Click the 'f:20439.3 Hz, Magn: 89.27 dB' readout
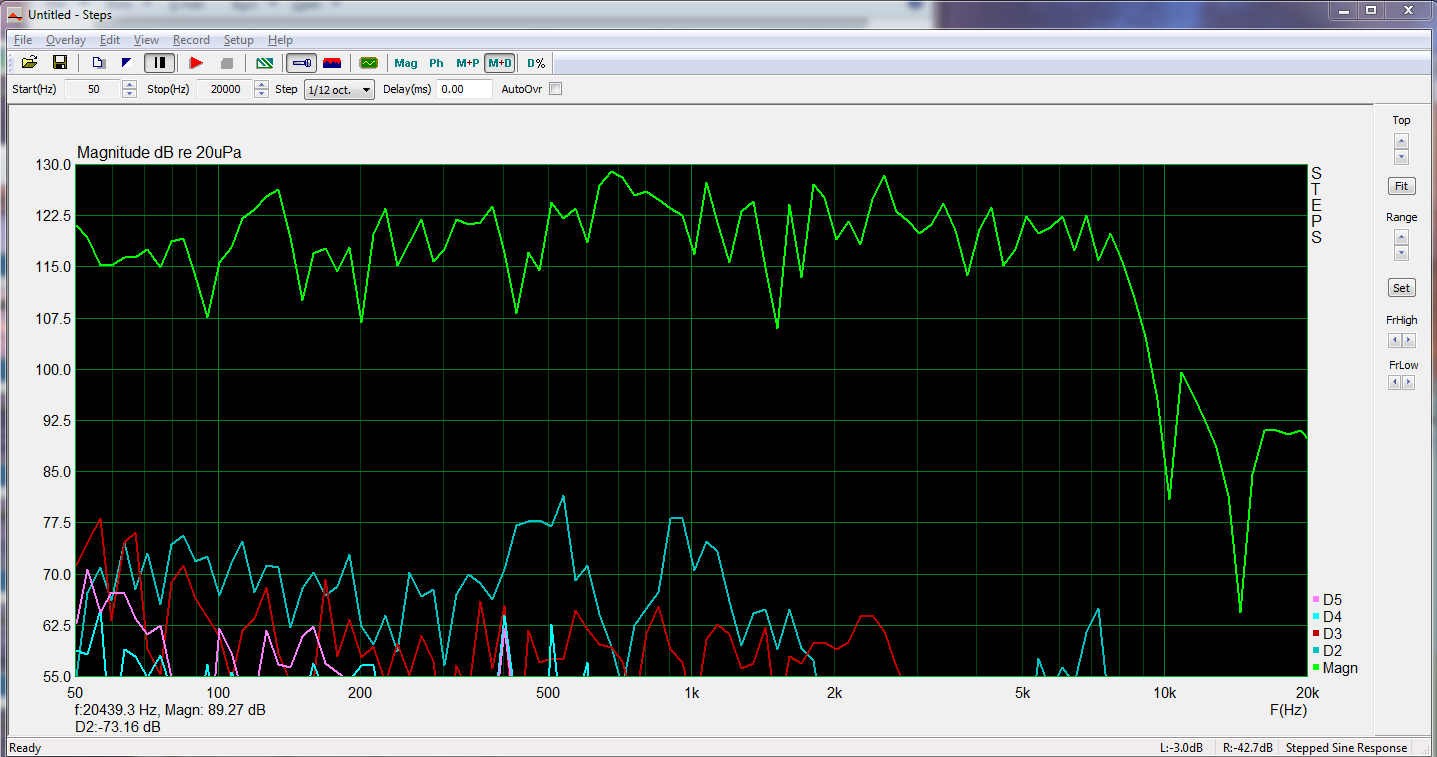The width and height of the screenshot is (1437, 757). [x=170, y=710]
